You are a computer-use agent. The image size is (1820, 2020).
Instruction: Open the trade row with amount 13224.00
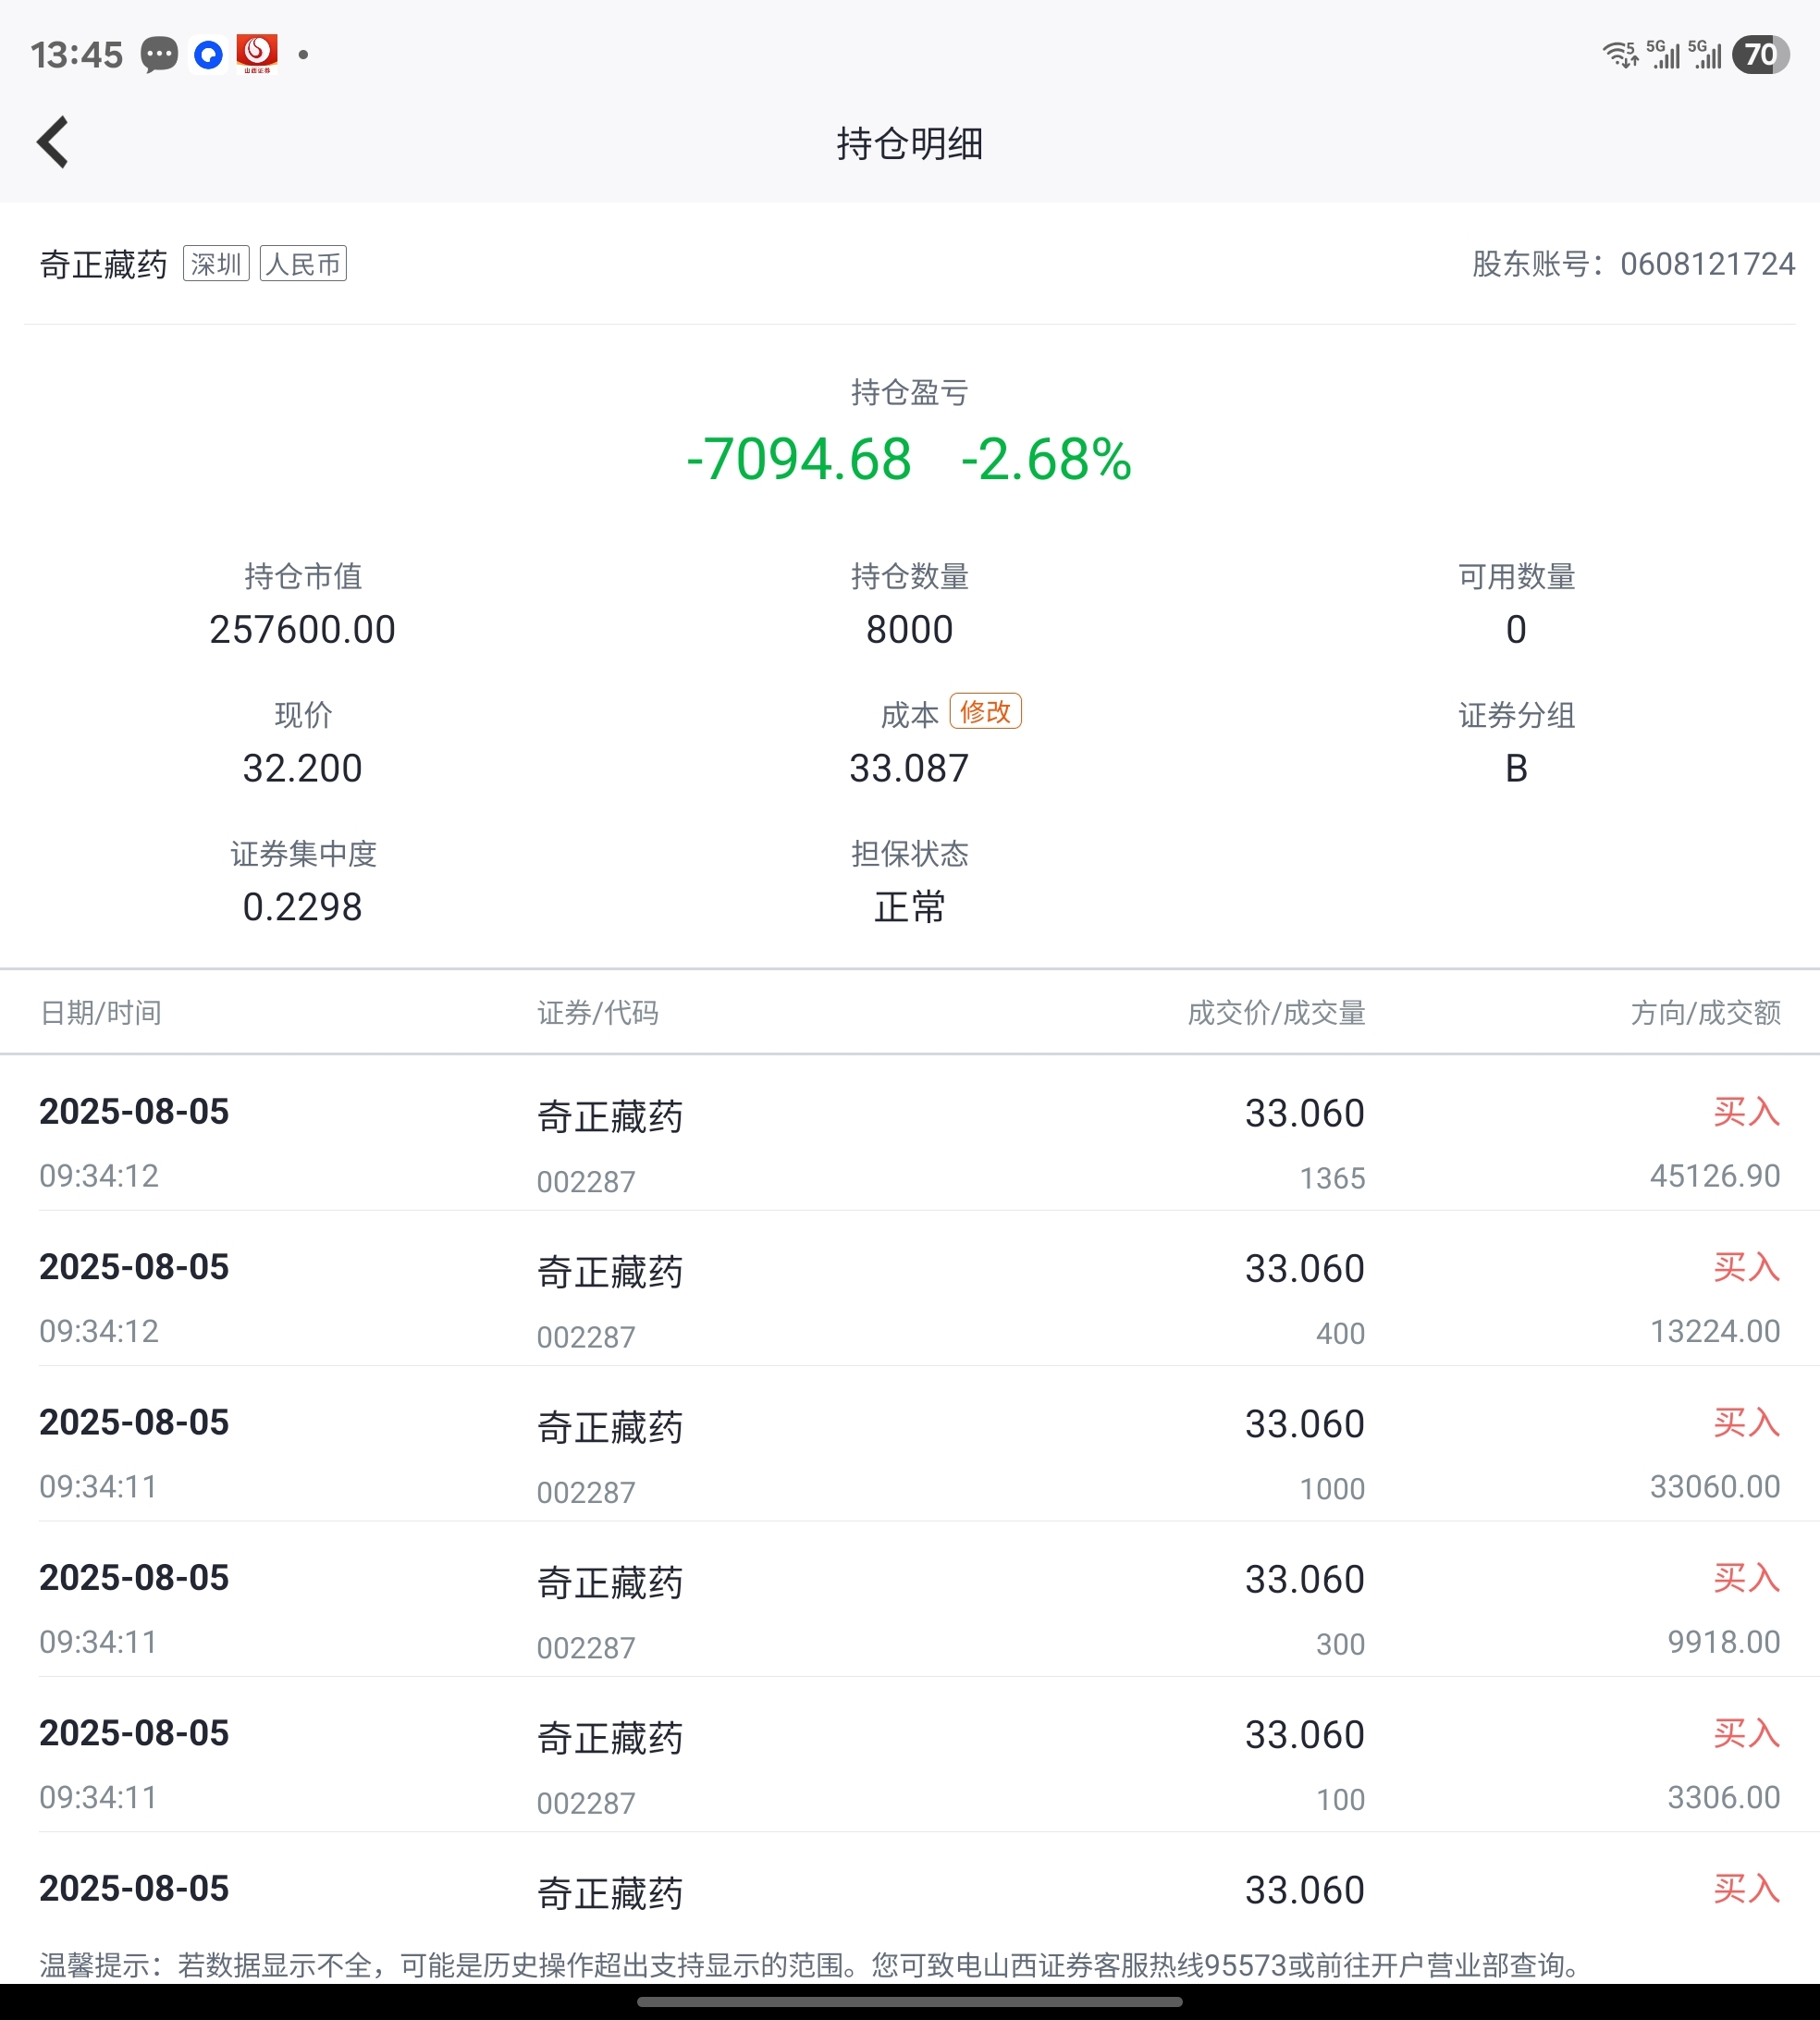click(x=910, y=1289)
